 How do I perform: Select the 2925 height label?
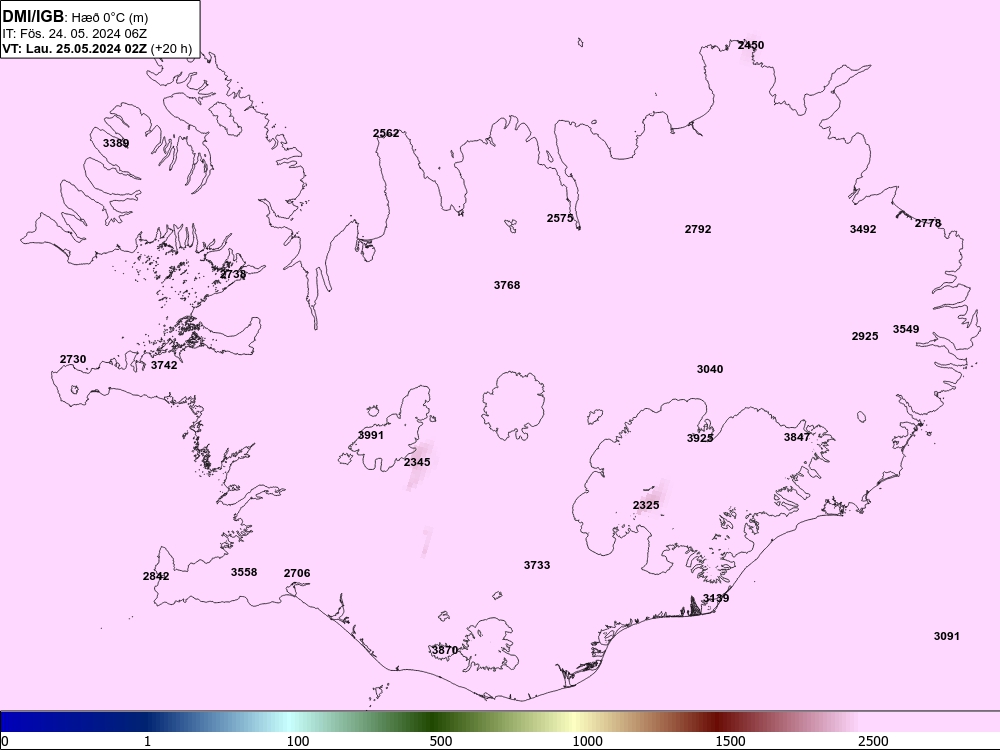click(865, 335)
